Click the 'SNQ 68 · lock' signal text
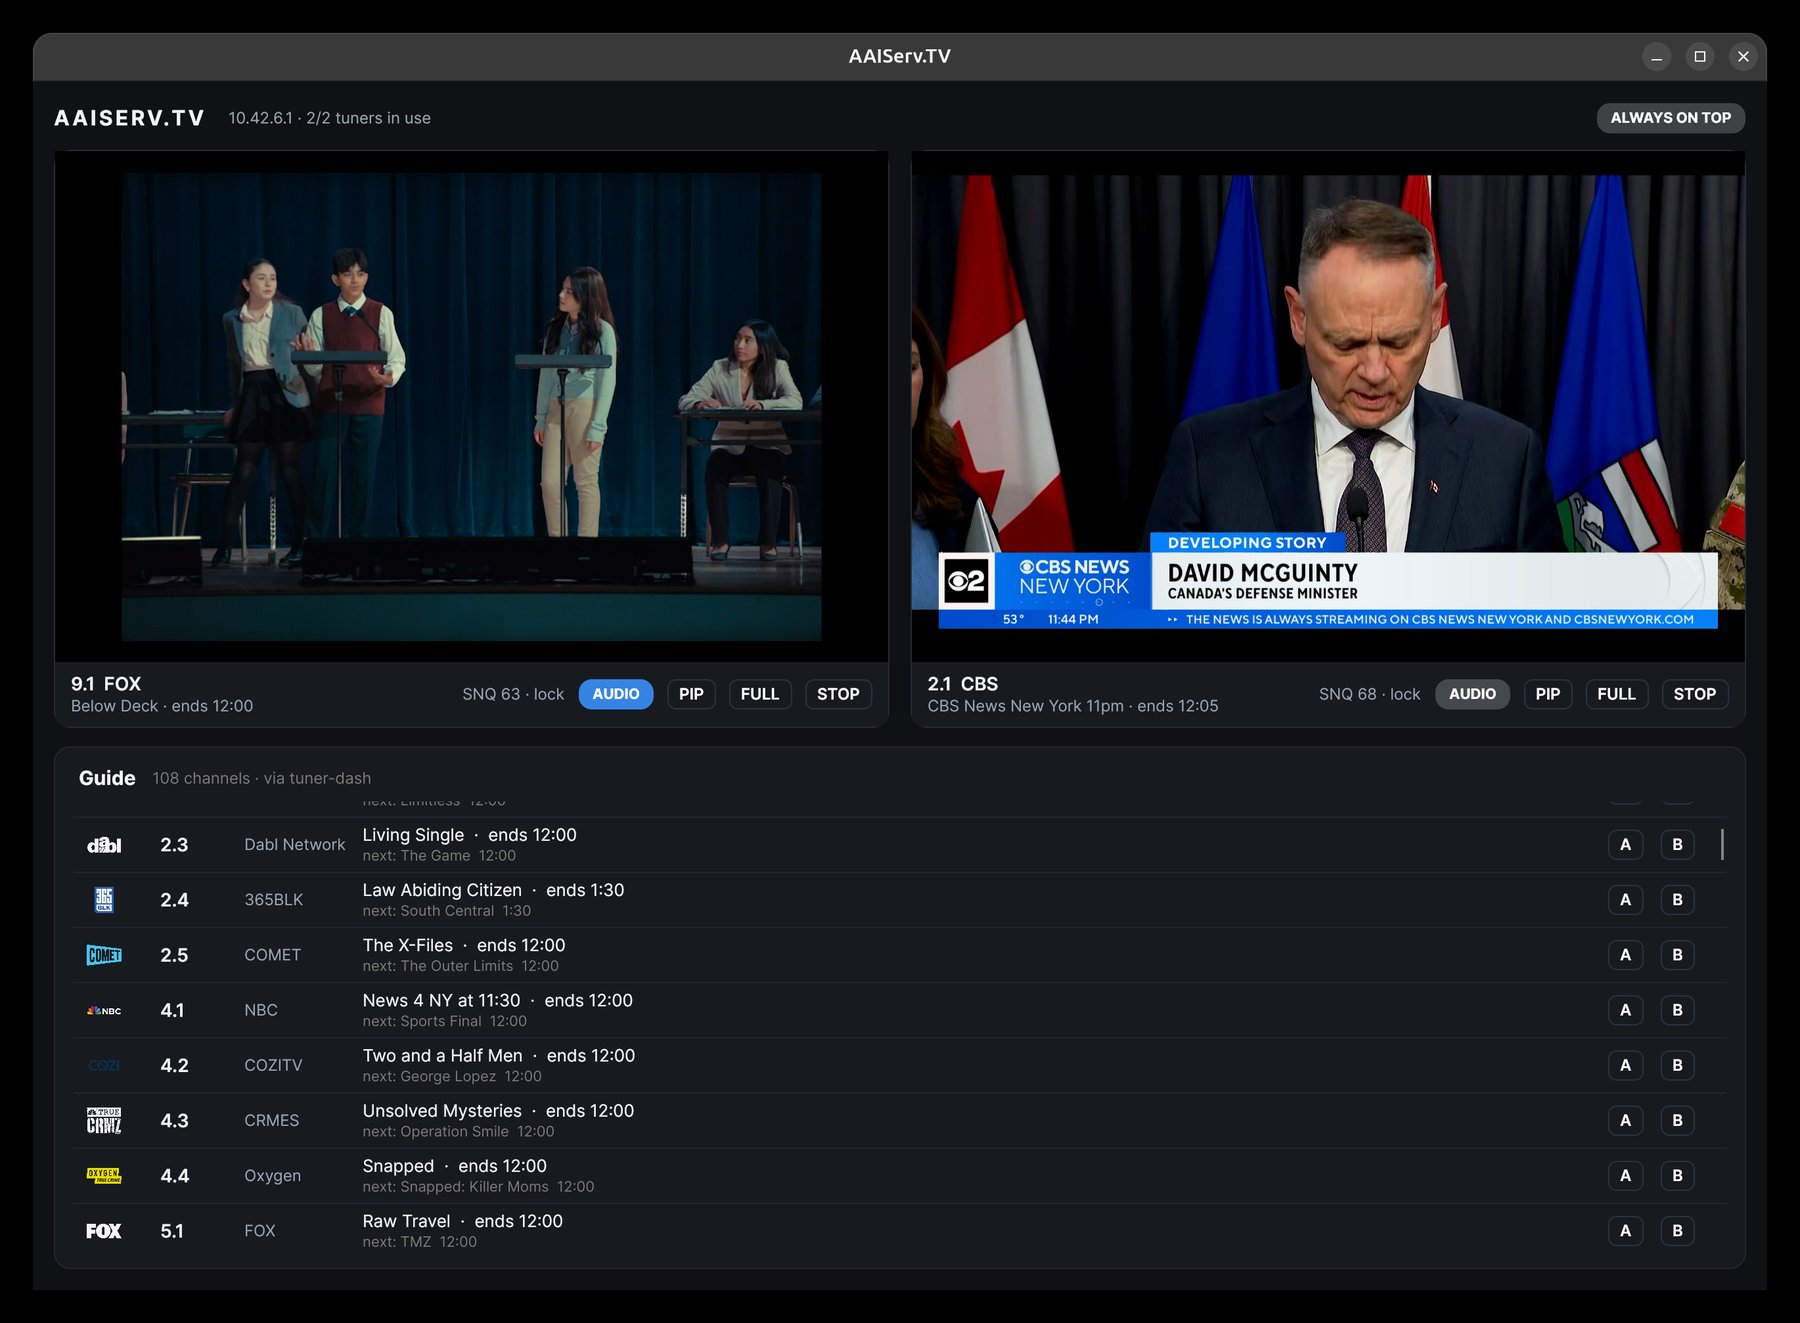Viewport: 1800px width, 1323px height. 1369,694
